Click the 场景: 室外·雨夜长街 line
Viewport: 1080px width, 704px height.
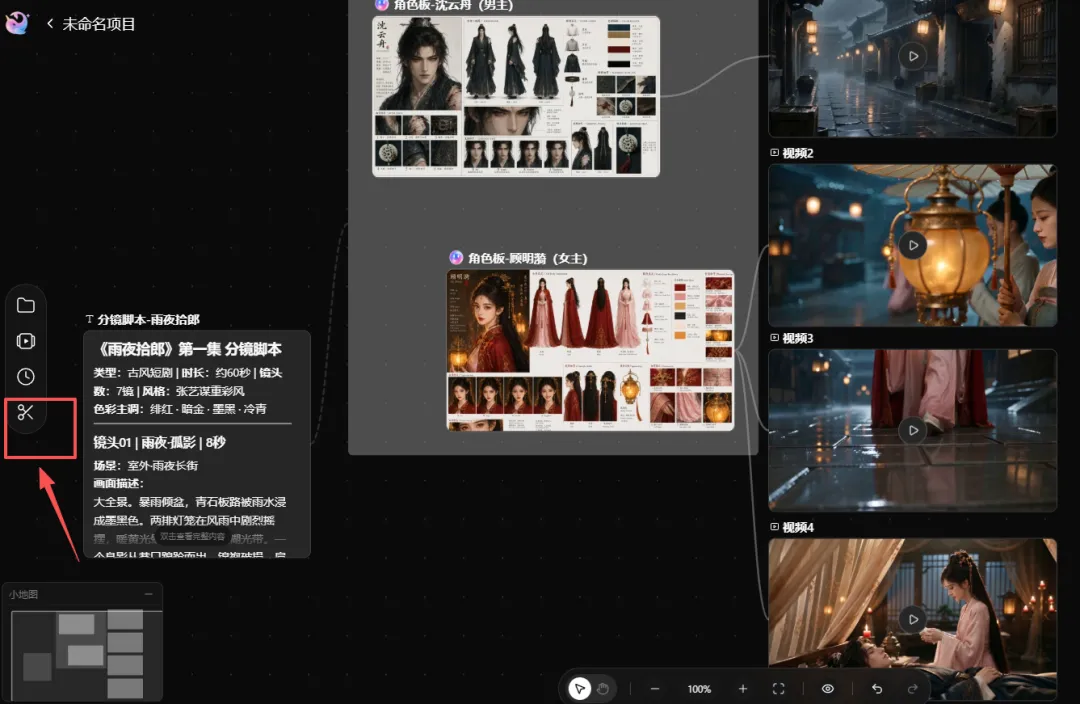pos(145,466)
